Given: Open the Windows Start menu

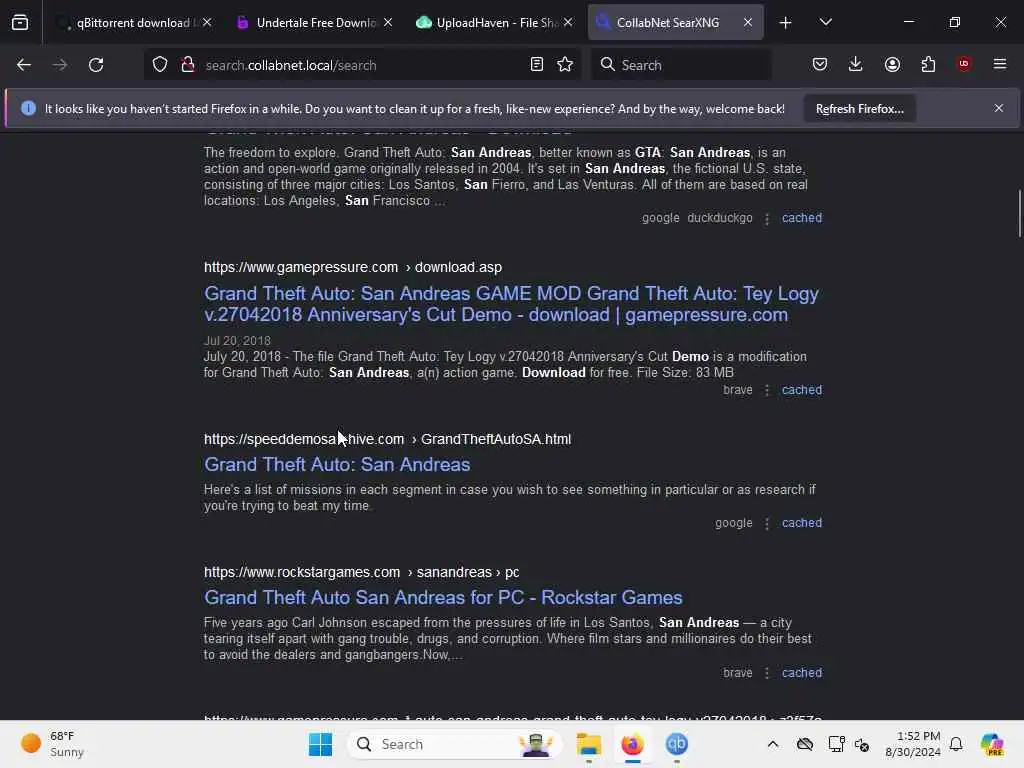Looking at the screenshot, I should tap(320, 744).
